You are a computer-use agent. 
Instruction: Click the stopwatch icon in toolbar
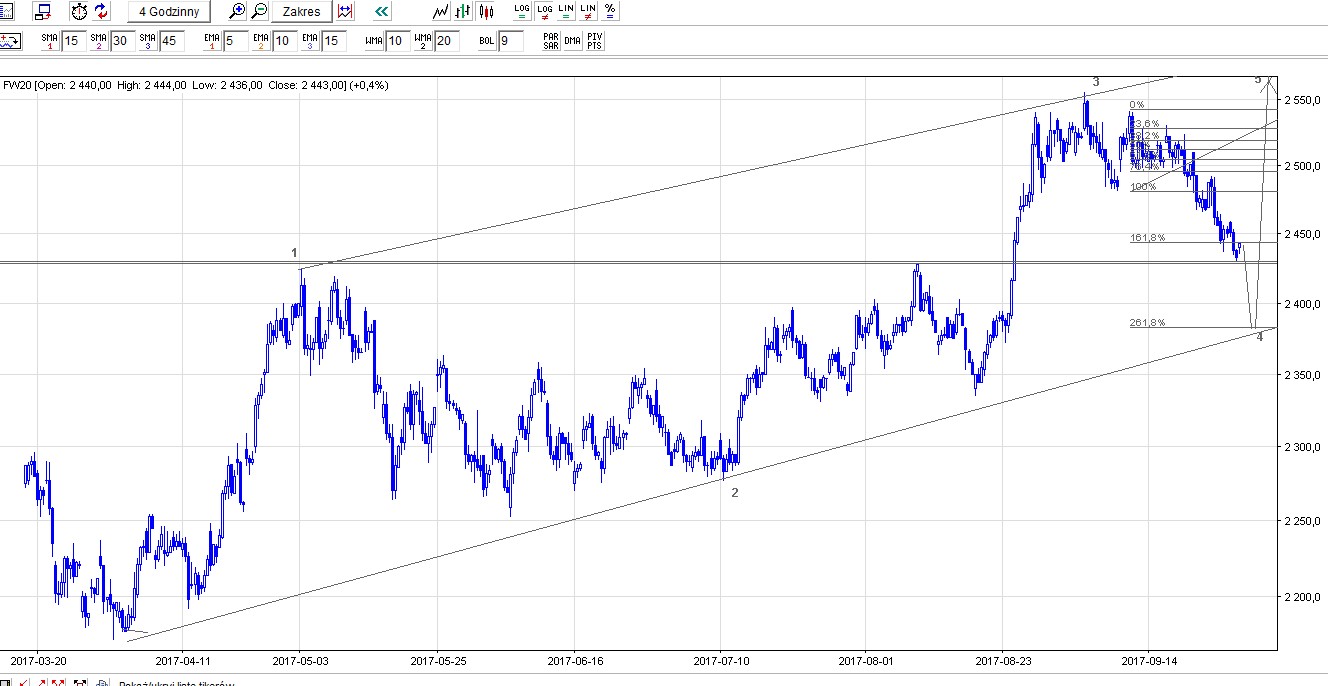(79, 12)
